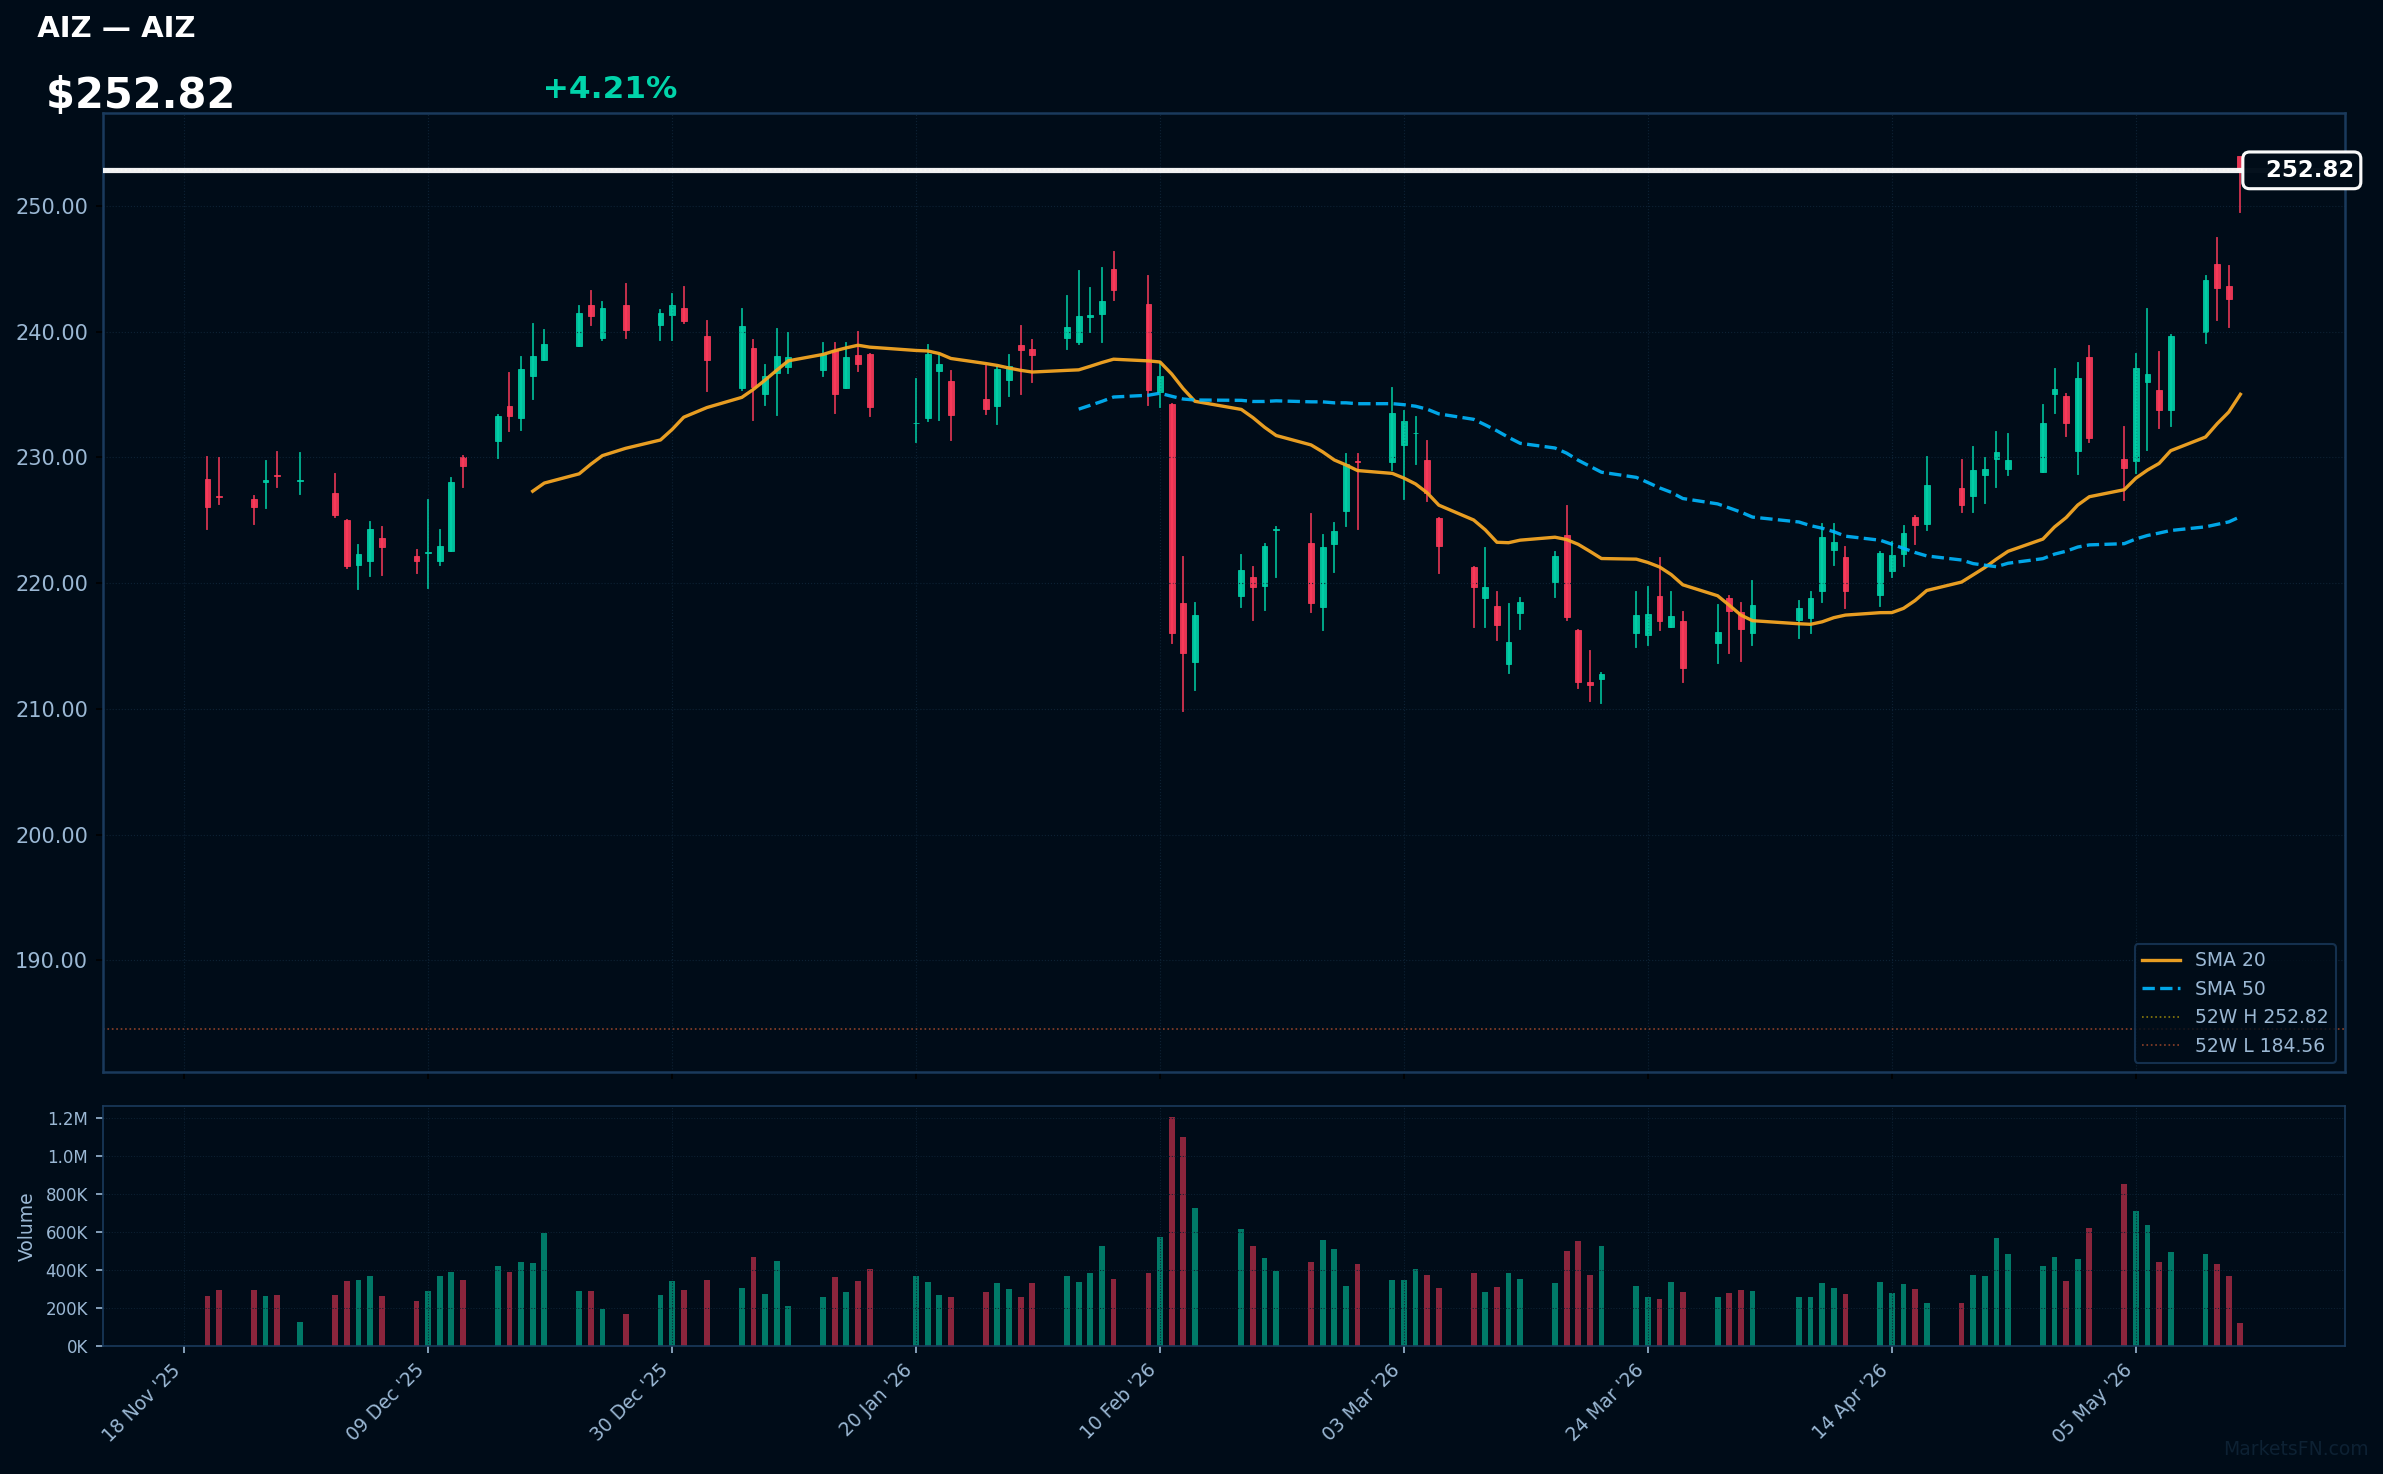Click the 09 Dec '25 date label
This screenshot has height=1474, width=2383.
pyautogui.click(x=386, y=1402)
